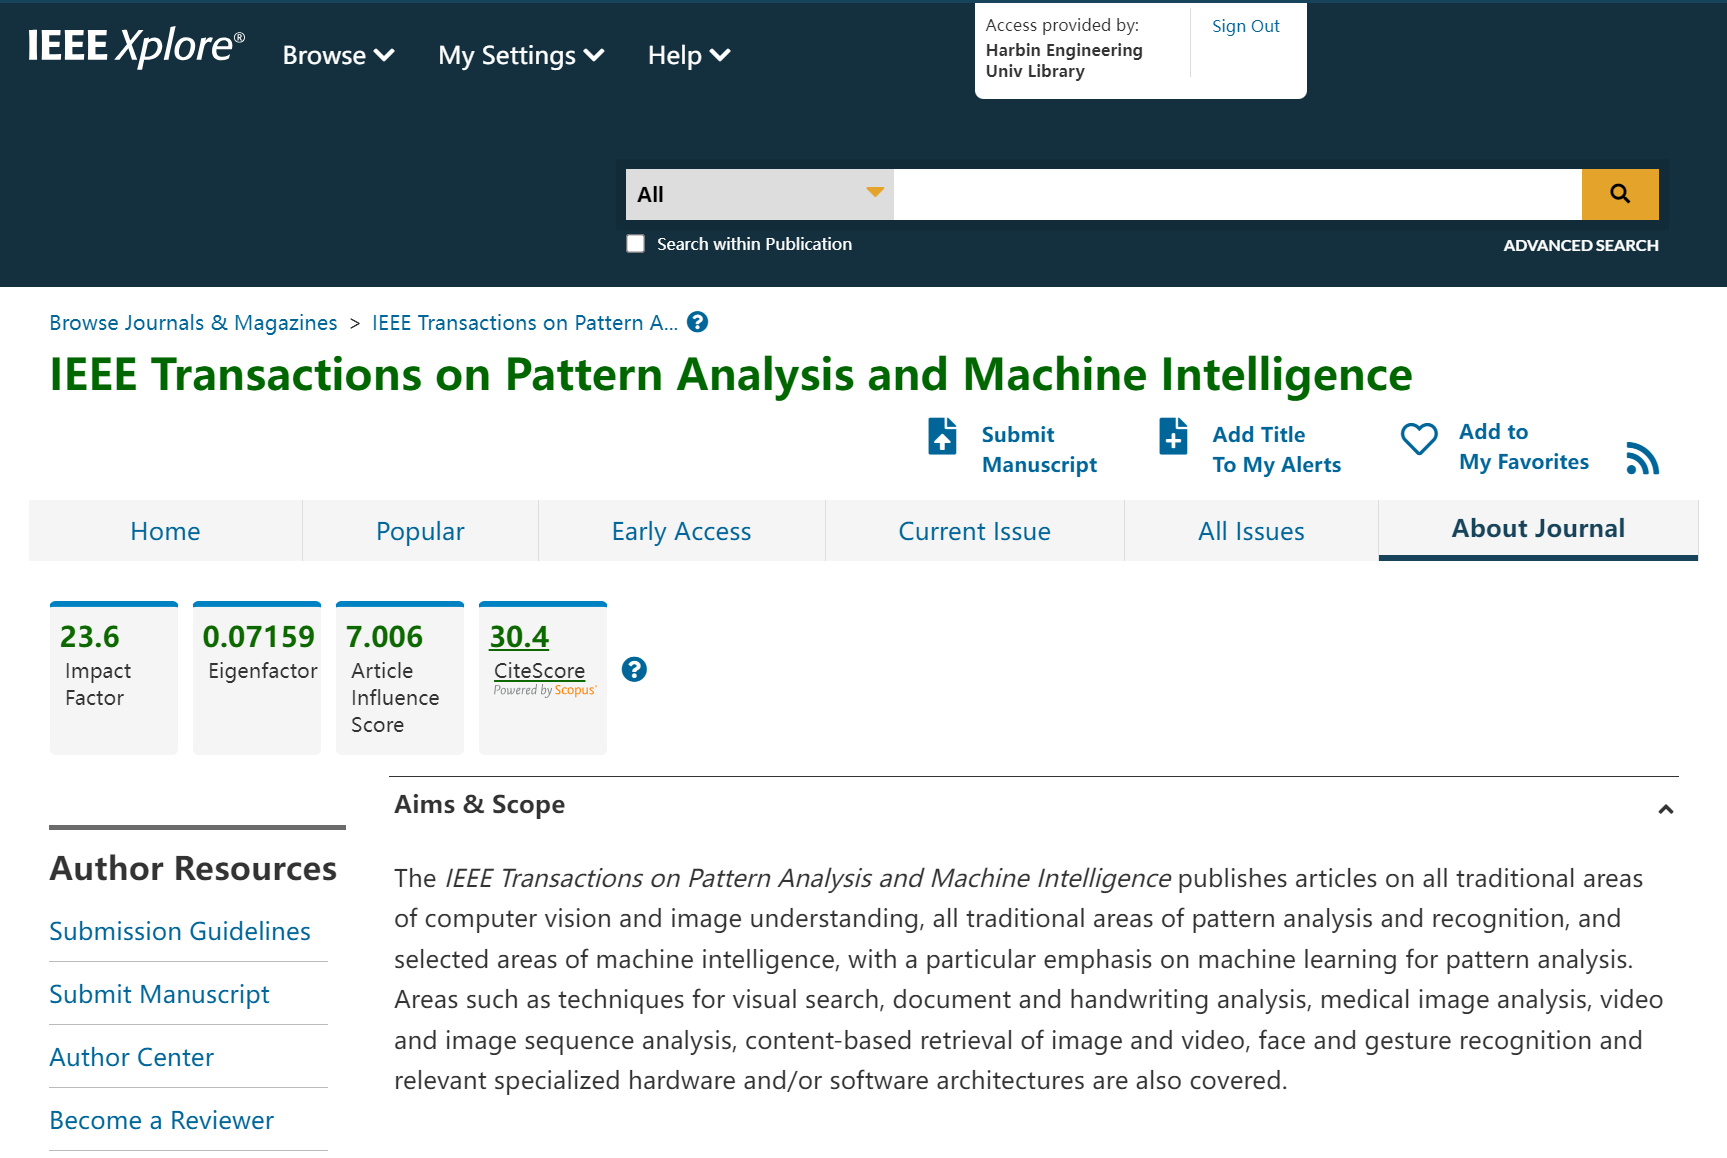Image resolution: width=1727 pixels, height=1158 pixels.
Task: Collapse the Aims & Scope section
Action: coord(1665,809)
